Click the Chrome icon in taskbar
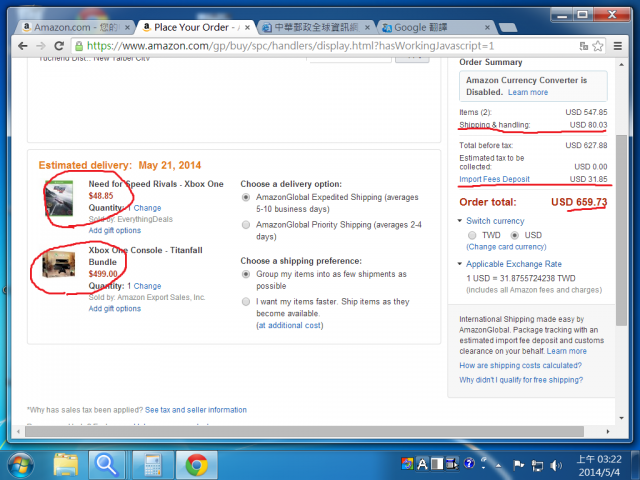 [x=196, y=465]
